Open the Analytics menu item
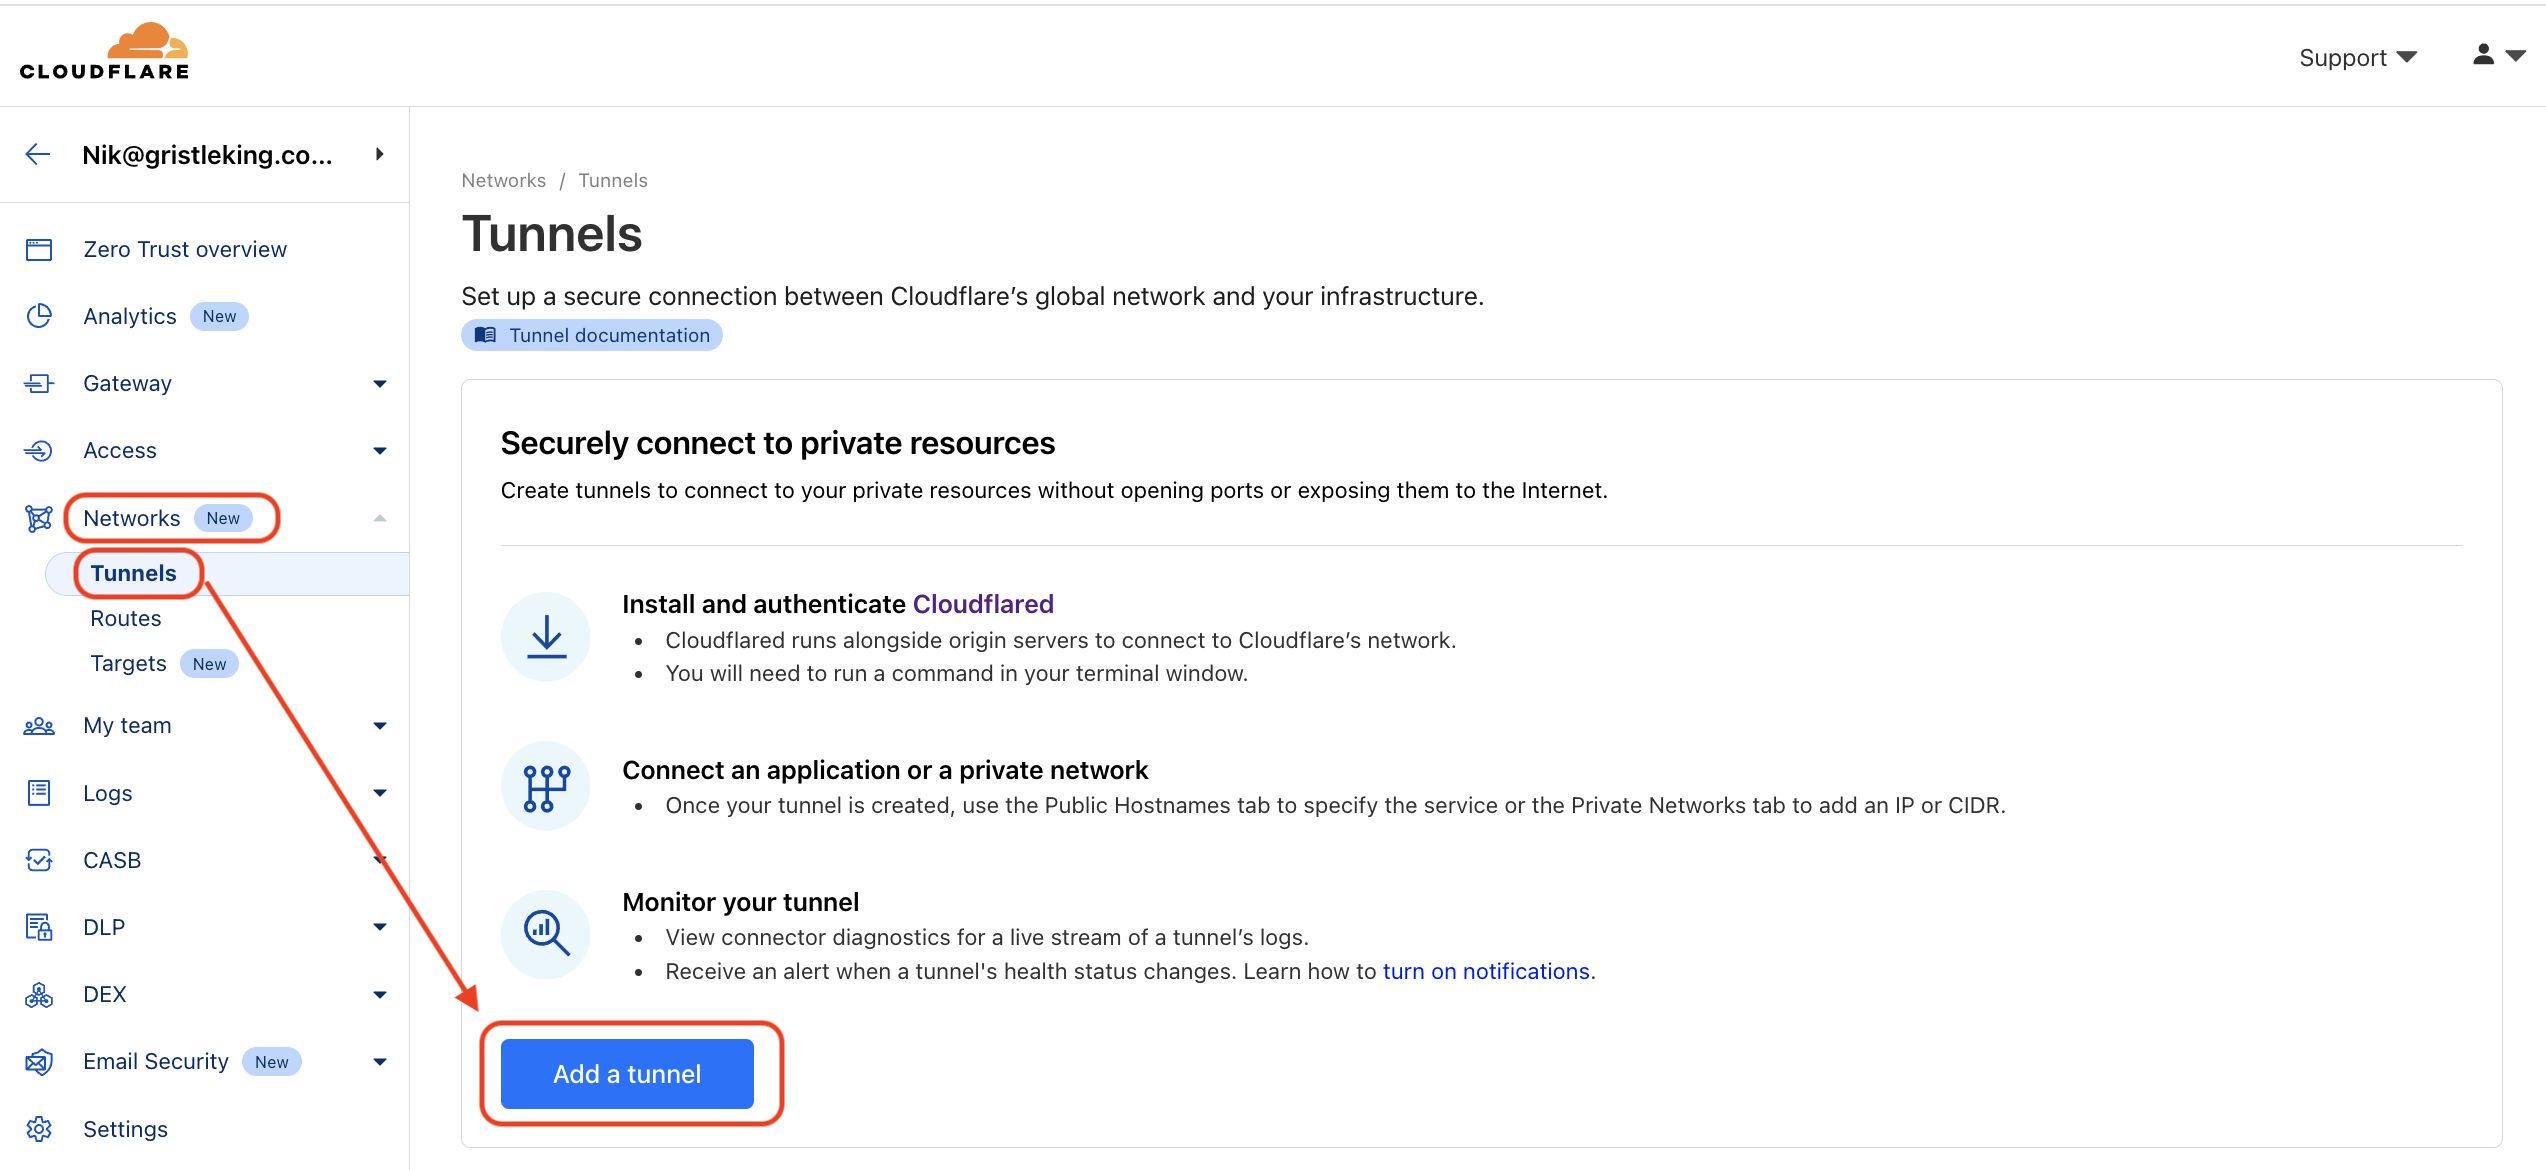The height and width of the screenshot is (1170, 2546). point(130,316)
